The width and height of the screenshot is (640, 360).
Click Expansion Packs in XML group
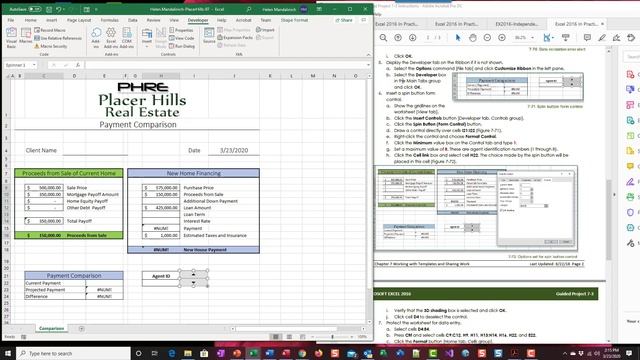(235, 38)
